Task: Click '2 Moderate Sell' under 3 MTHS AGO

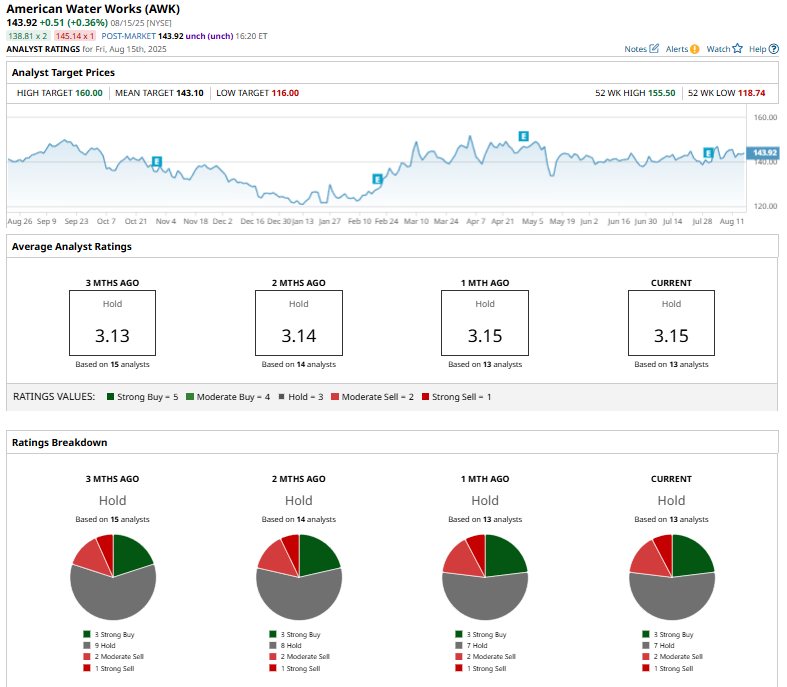Action: click(113, 656)
